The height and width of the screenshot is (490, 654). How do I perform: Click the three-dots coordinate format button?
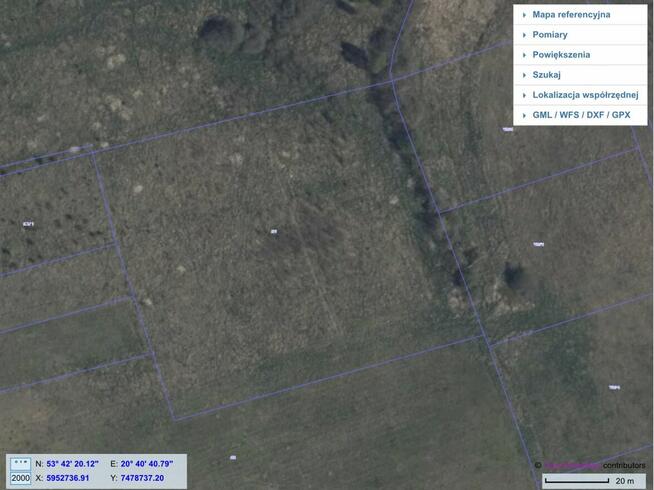(x=20, y=464)
